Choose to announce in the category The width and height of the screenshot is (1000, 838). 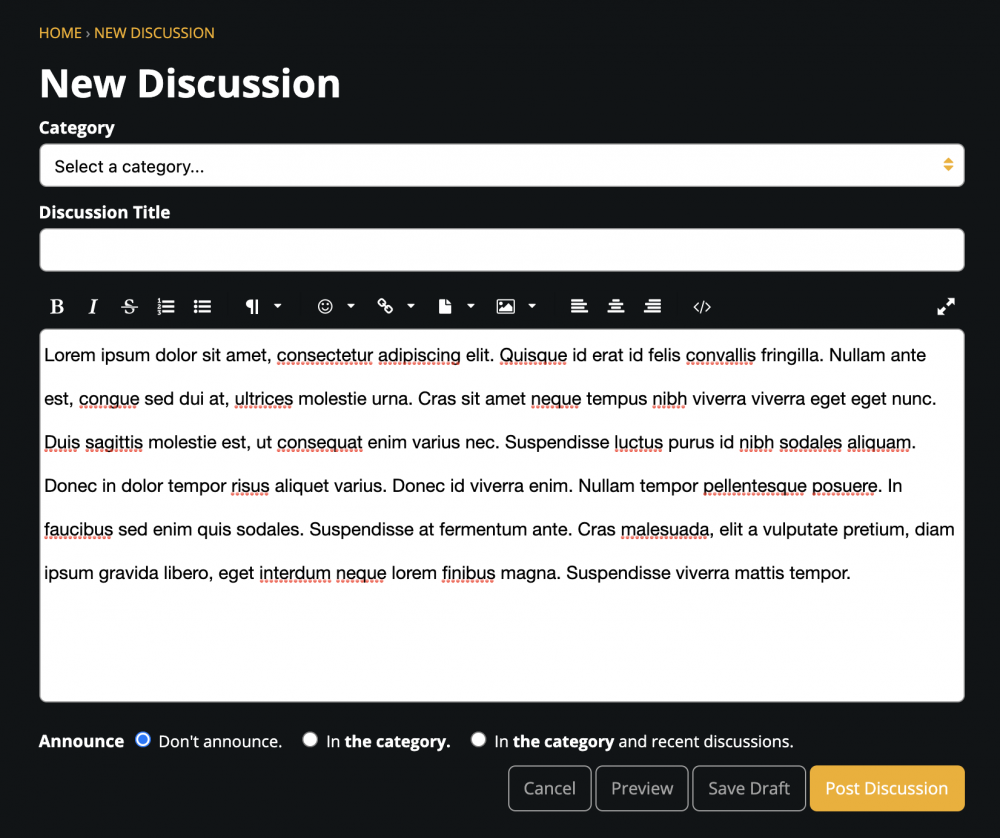point(310,739)
